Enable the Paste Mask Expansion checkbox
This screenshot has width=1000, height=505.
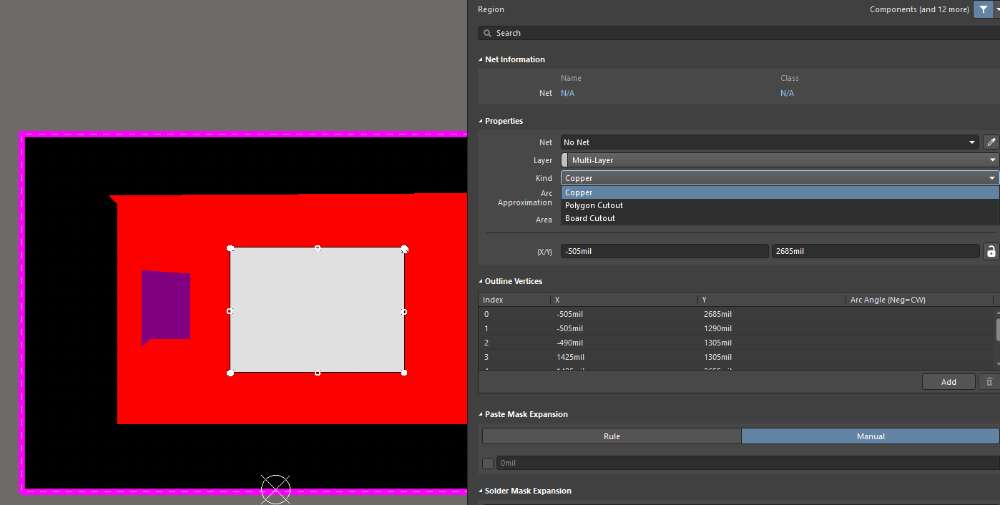pyautogui.click(x=488, y=464)
